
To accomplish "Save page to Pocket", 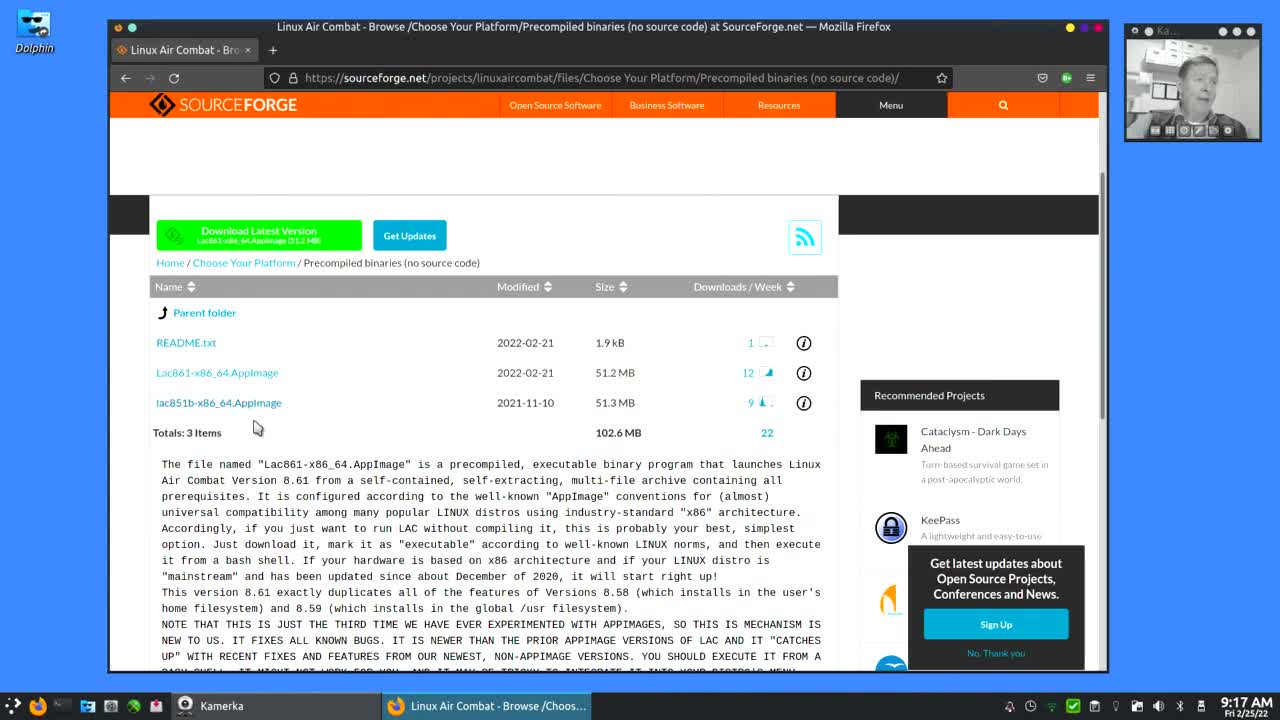I will 1042,78.
